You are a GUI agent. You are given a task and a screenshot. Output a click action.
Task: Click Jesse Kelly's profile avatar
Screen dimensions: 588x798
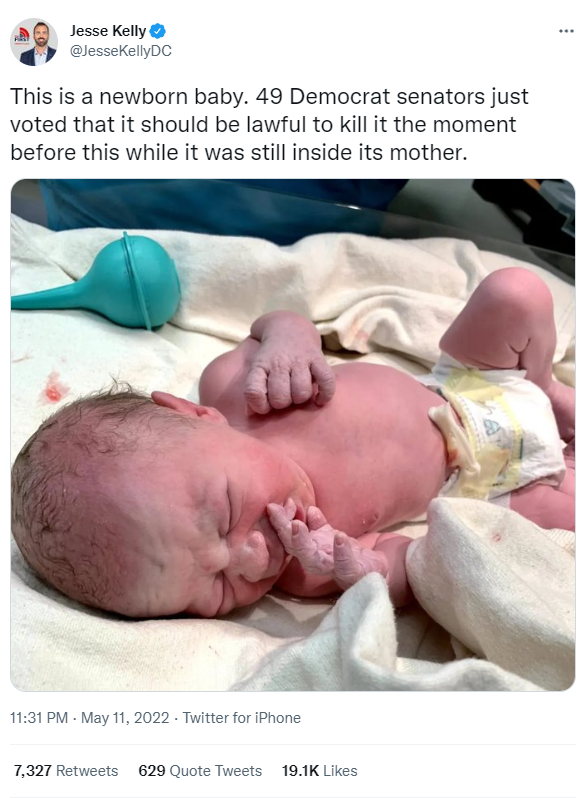coord(34,42)
